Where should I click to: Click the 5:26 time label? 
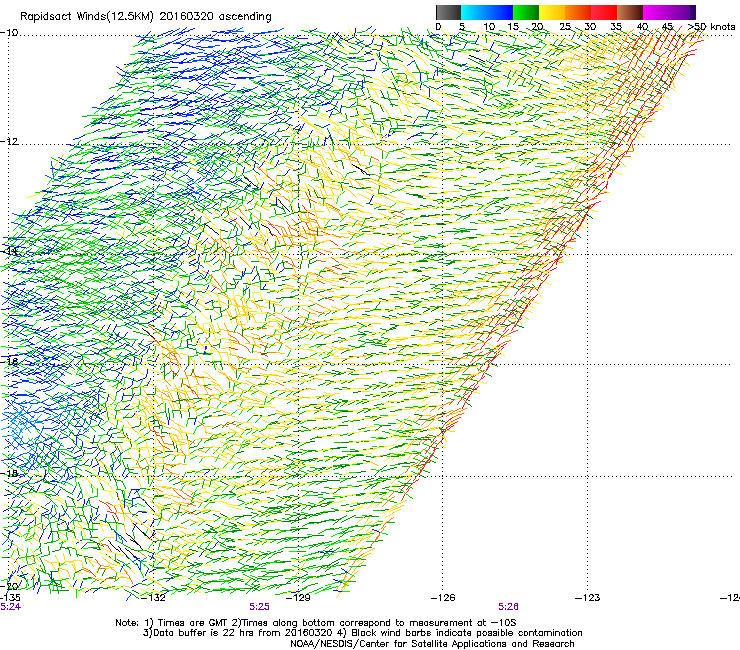point(508,607)
